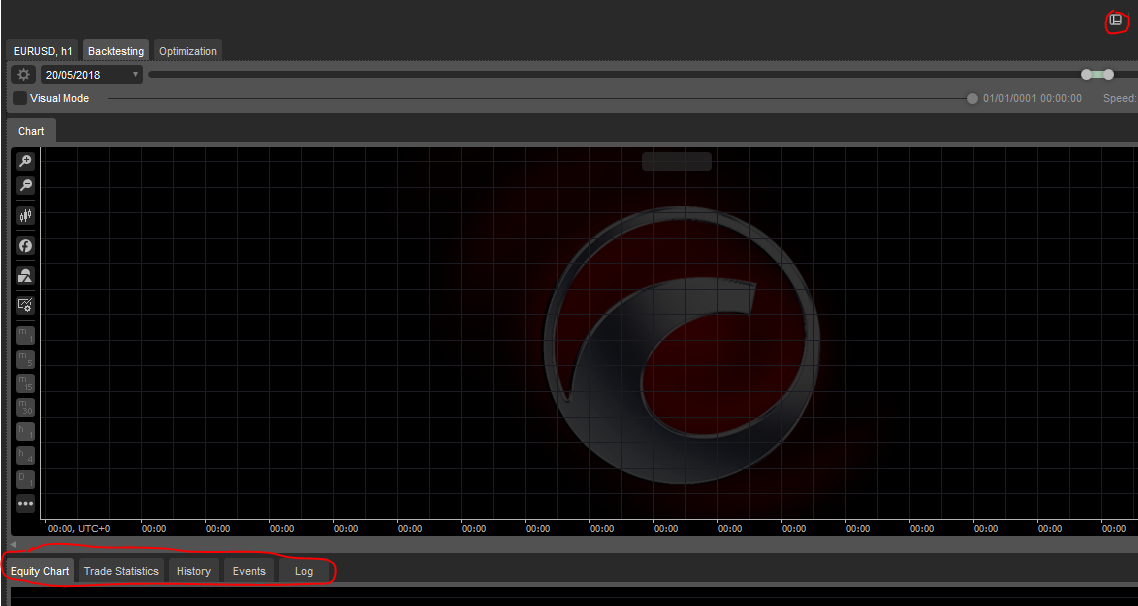Screen dimensions: 1138x606
Task: Click the scroll-left arrow below the chart
Action: click(12, 544)
